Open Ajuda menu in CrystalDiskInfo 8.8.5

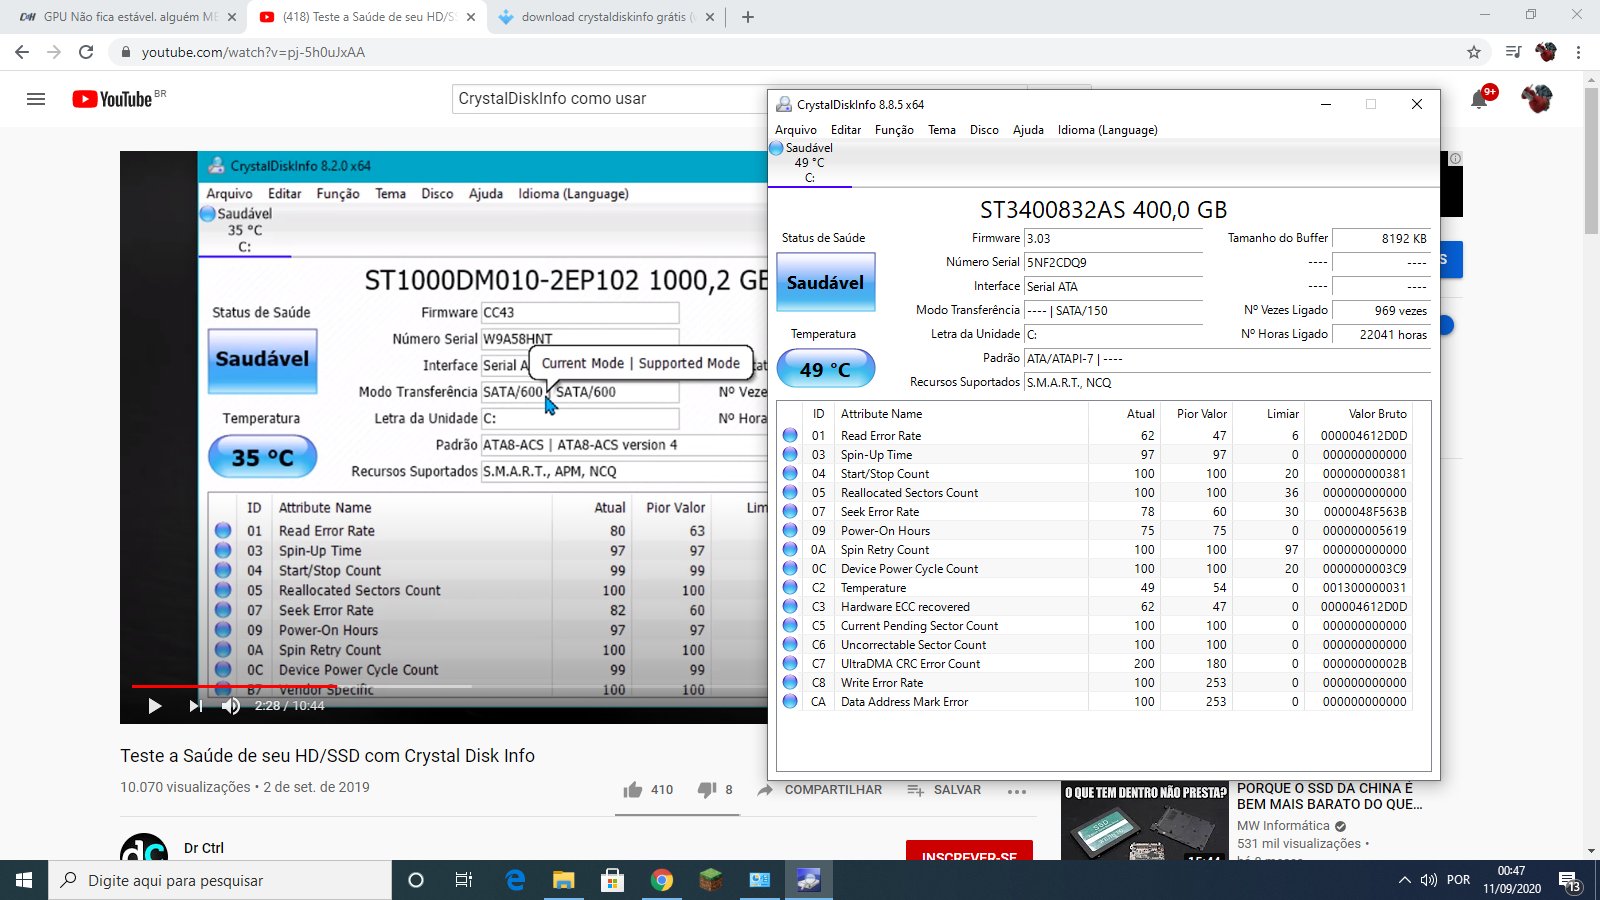click(1028, 130)
